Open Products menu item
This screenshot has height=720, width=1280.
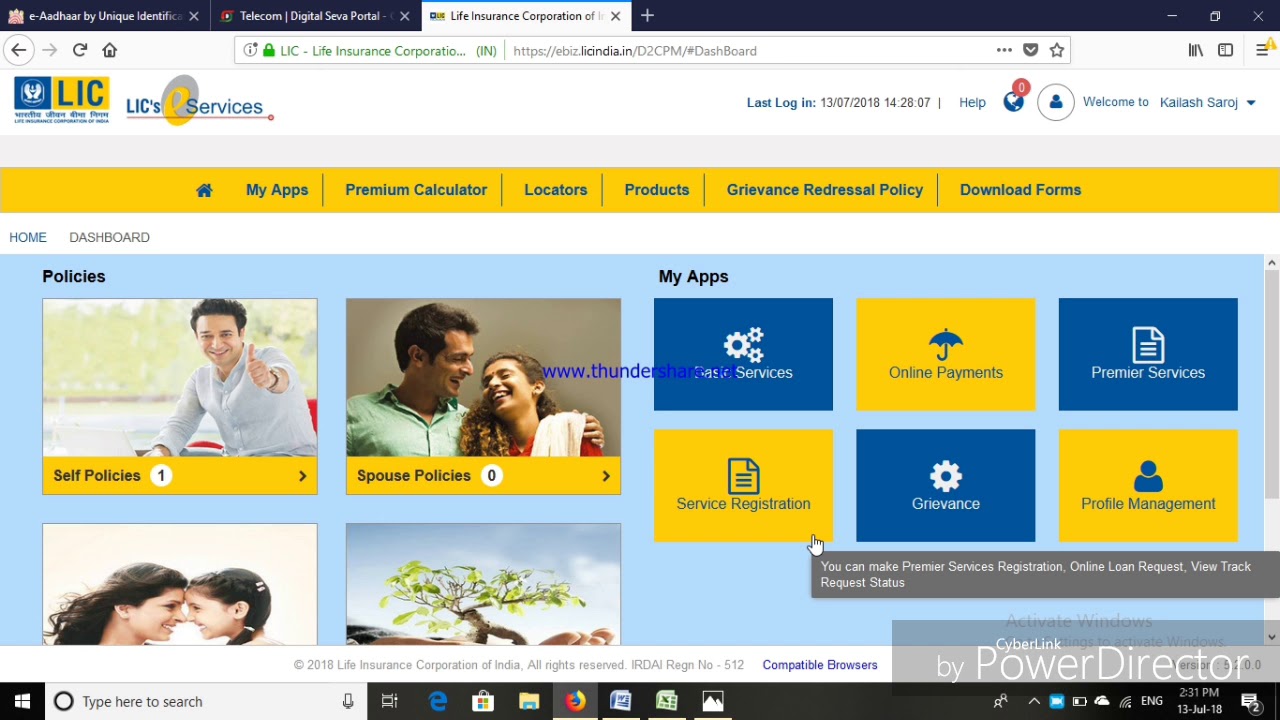pyautogui.click(x=657, y=190)
